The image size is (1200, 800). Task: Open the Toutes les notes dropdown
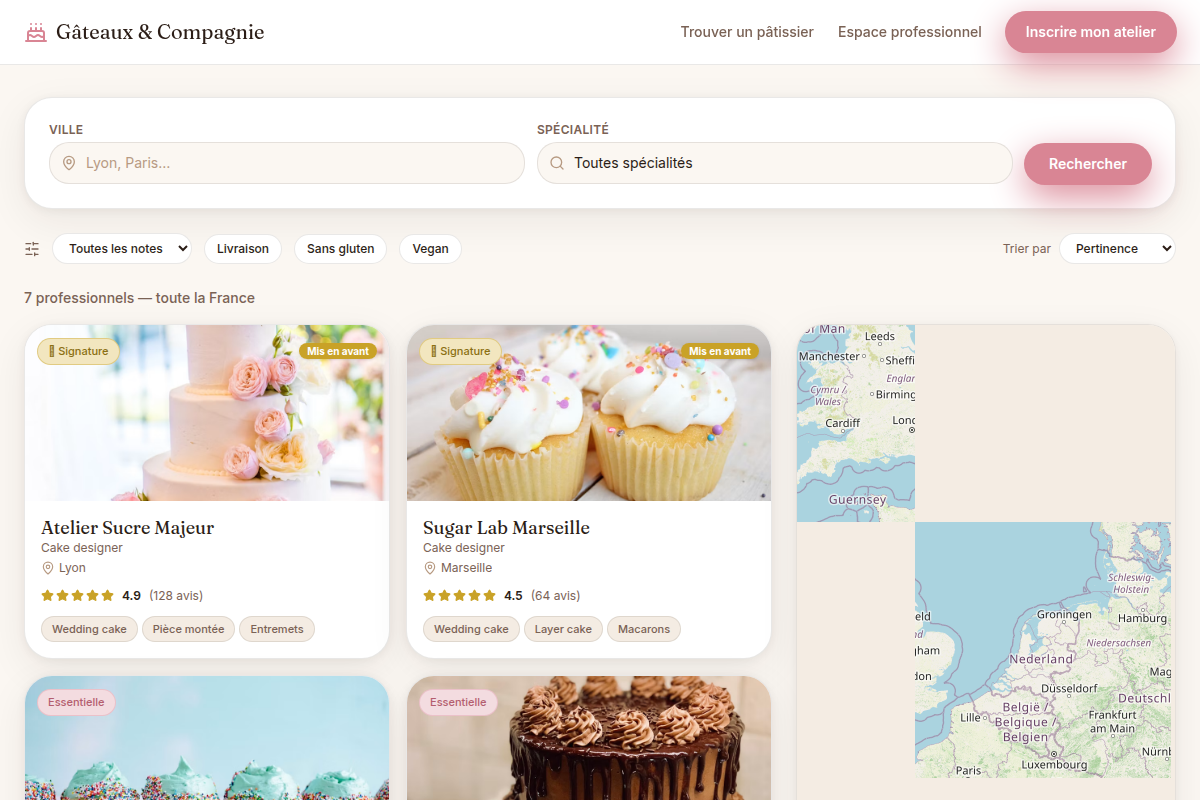(122, 249)
